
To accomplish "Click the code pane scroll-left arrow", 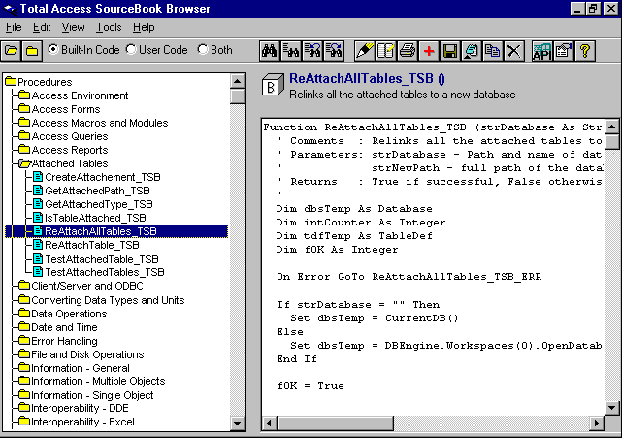I will pyautogui.click(x=269, y=423).
